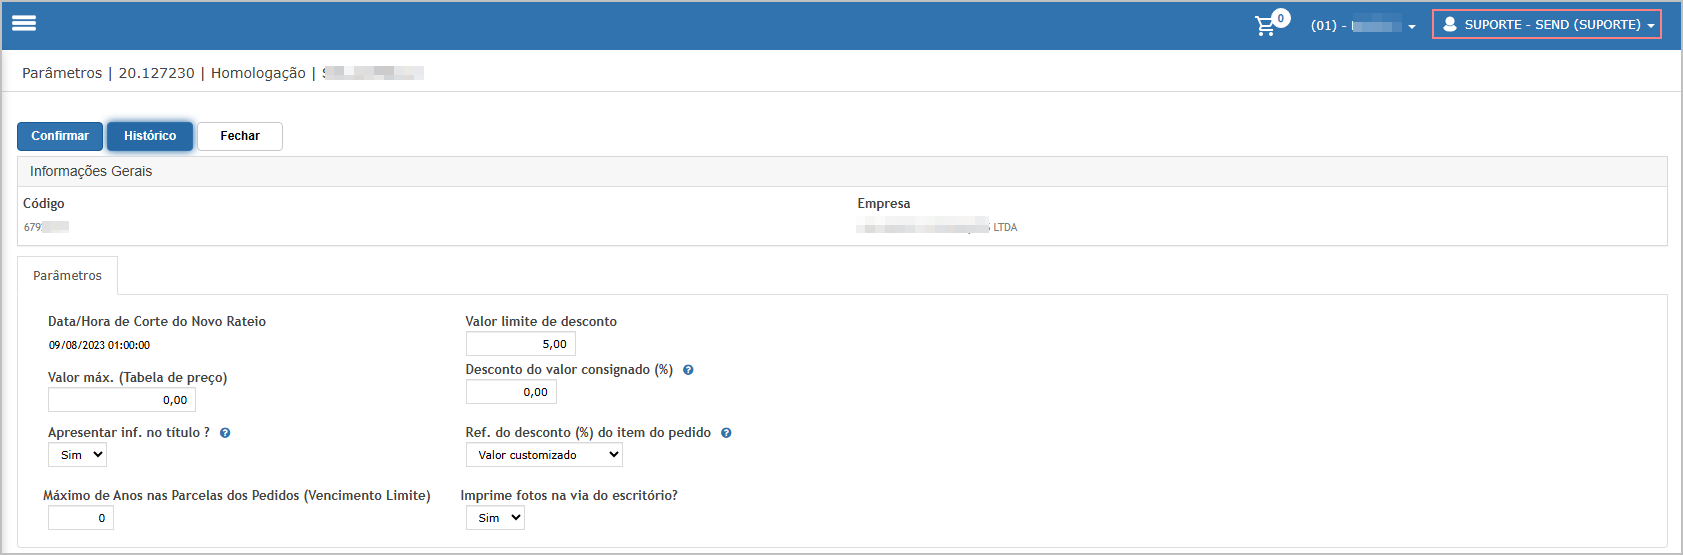This screenshot has width=1683, height=555.
Task: Show help for 'Ref. do desconto' field
Action: pos(726,433)
